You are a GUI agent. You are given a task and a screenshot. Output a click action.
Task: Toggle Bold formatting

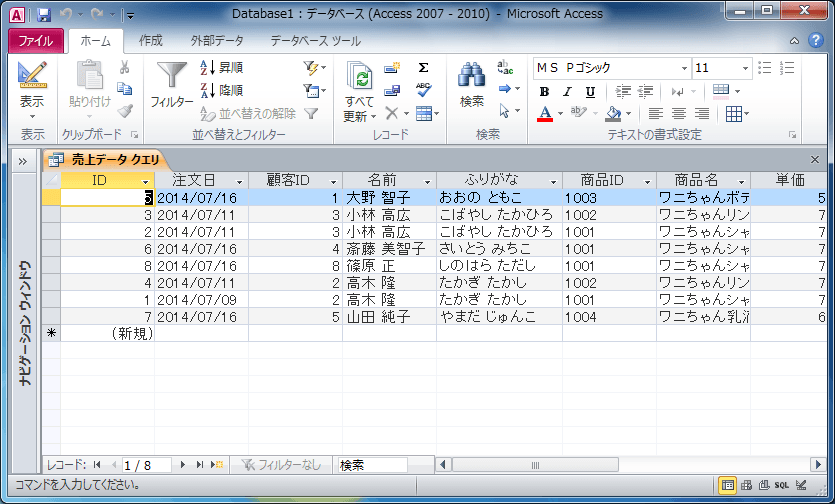[544, 92]
